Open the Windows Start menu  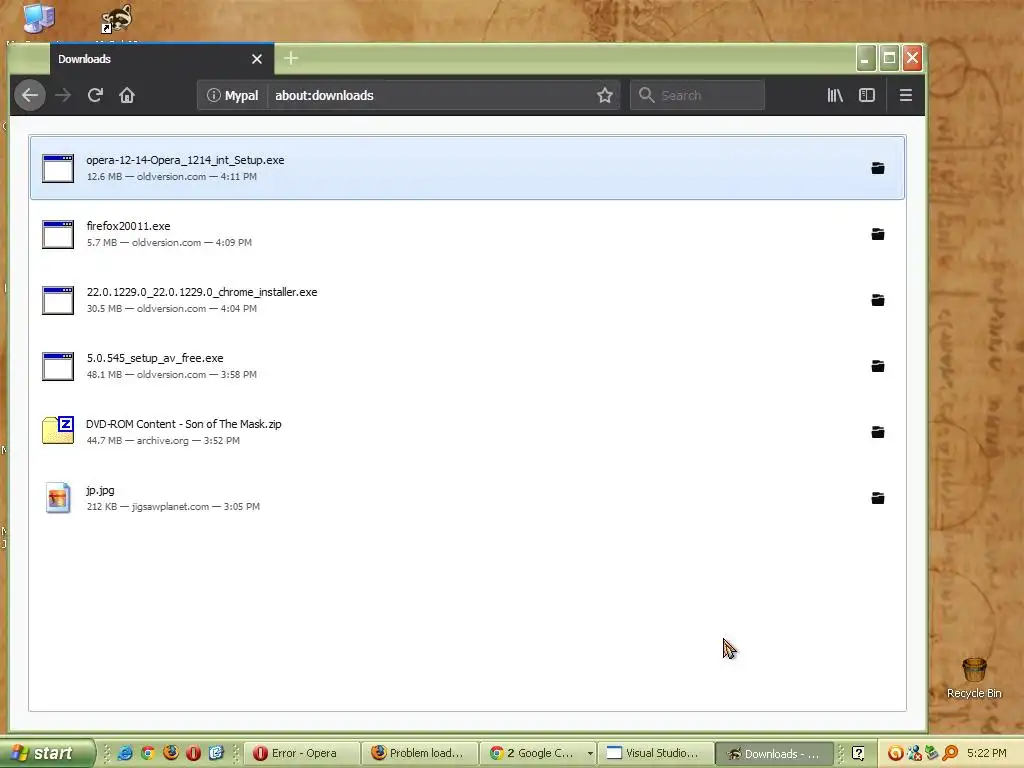(46, 753)
